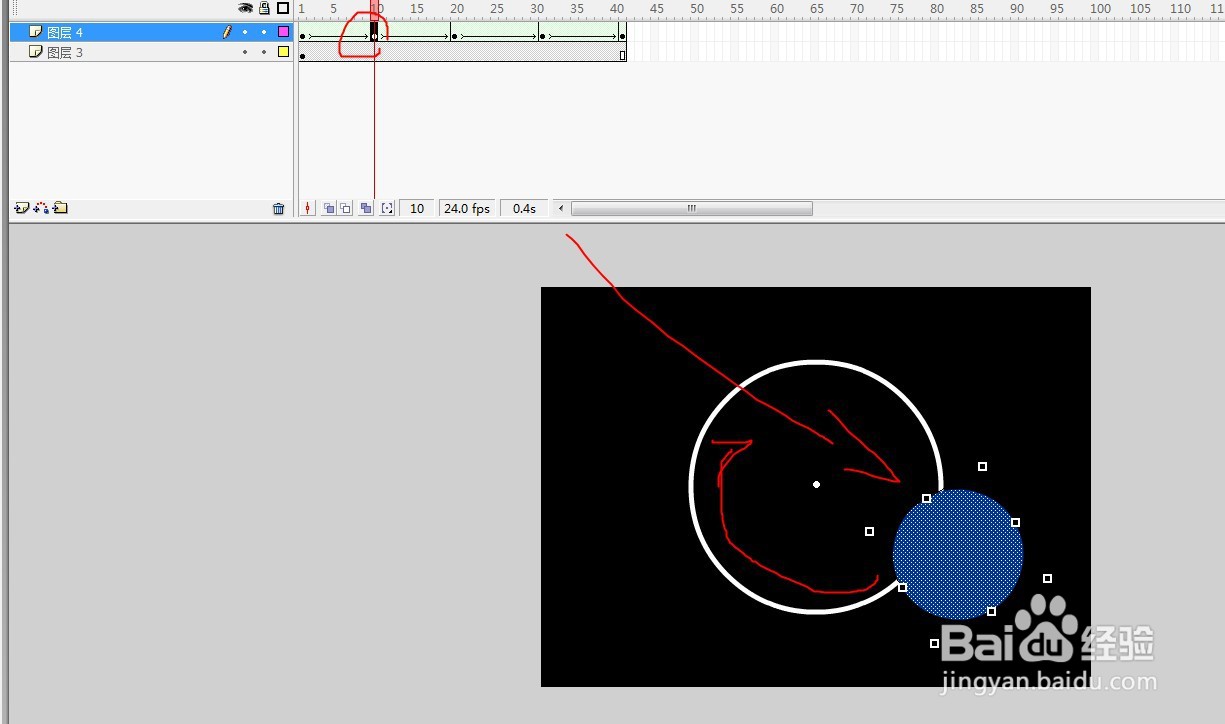Screen dimensions: 1225x724
Task: Click the add motion guide layer icon
Action: pos(42,208)
